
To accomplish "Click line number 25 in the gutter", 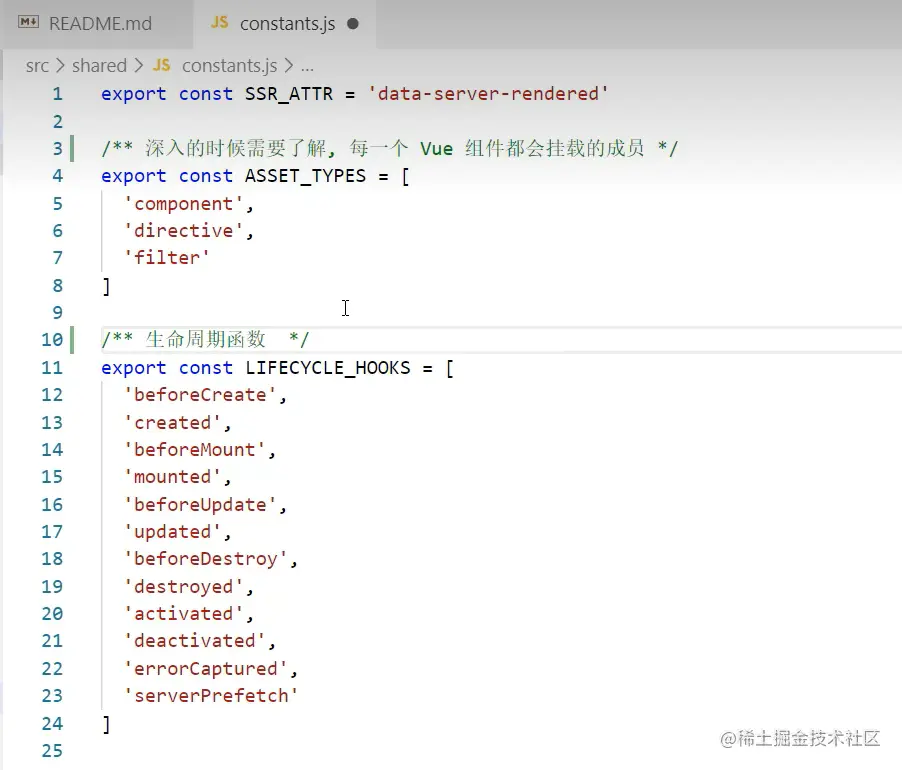I will pos(52,750).
